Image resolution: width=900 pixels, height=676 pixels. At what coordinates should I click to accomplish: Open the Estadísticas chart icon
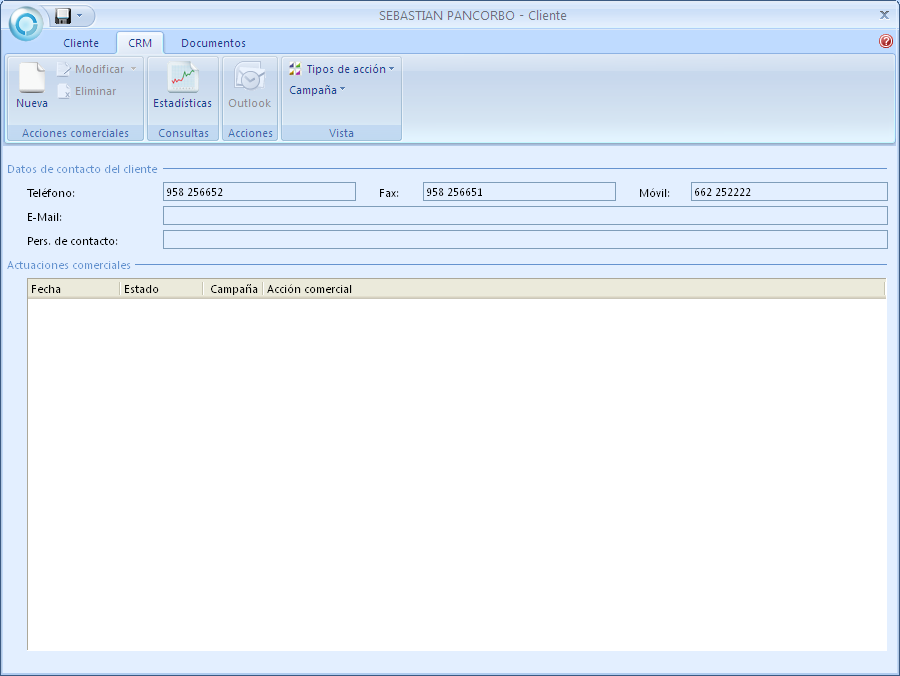182,78
